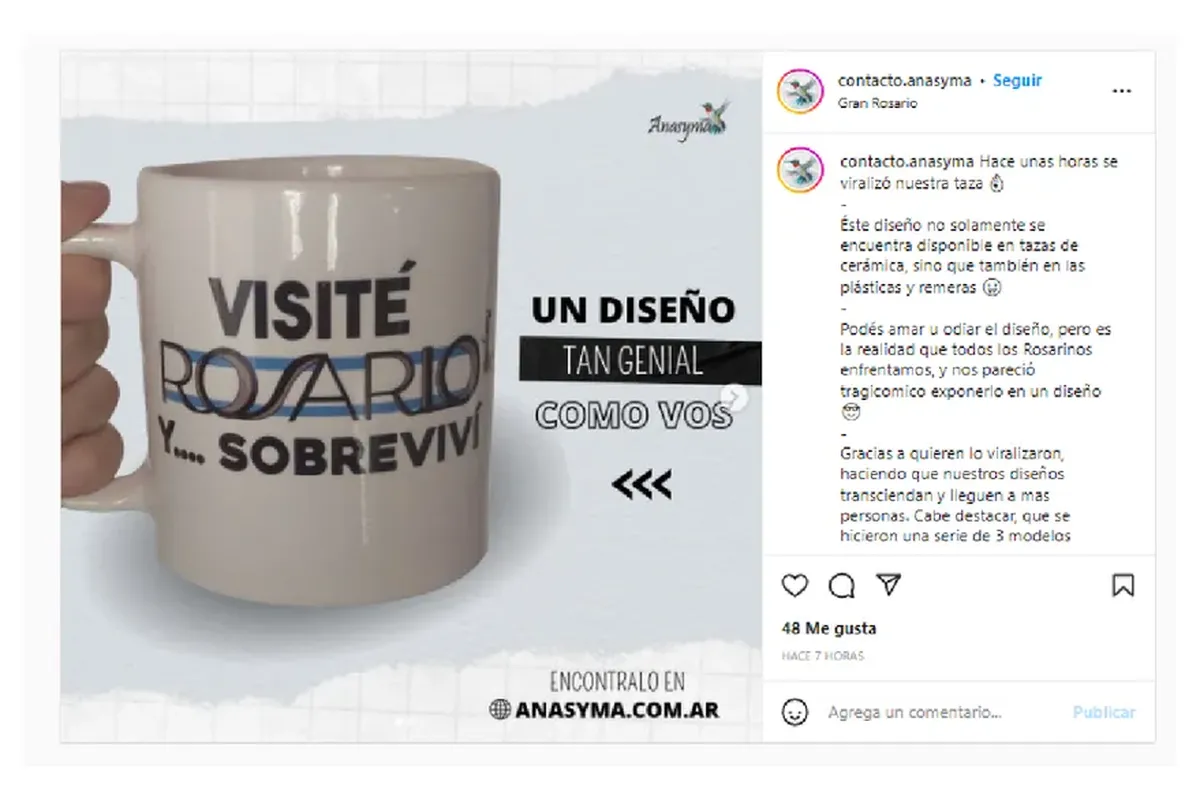Open contacto.anasyma username in the header
Viewport: 1200px width, 800px height.
[905, 81]
